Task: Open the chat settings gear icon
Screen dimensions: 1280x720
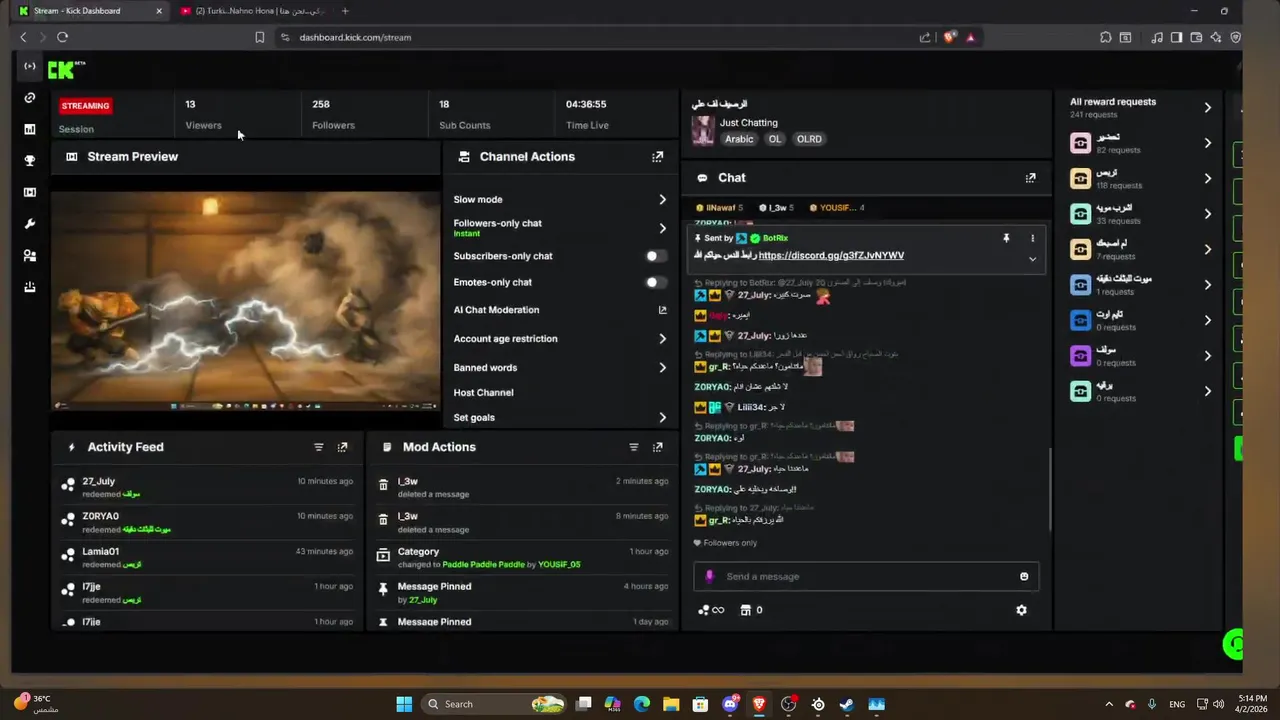Action: point(1021,610)
